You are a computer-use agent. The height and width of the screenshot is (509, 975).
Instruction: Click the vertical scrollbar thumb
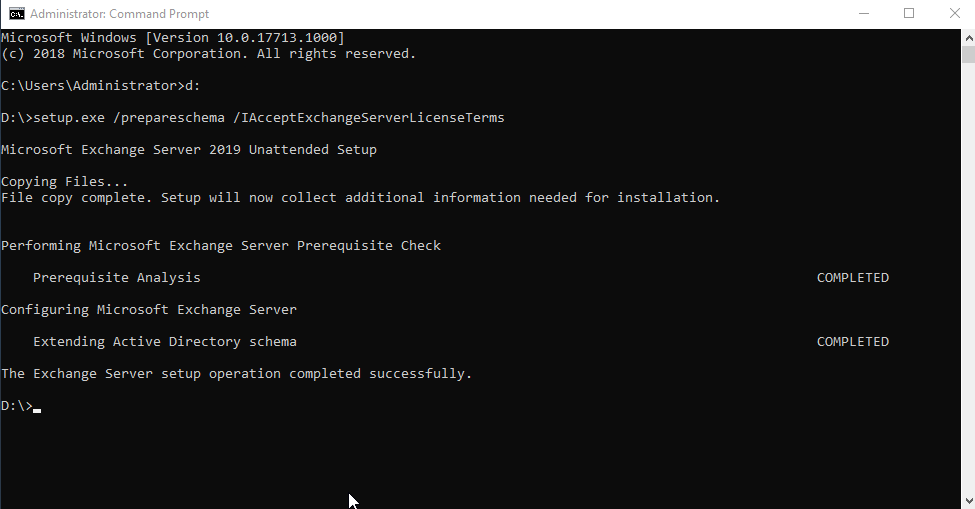click(968, 54)
